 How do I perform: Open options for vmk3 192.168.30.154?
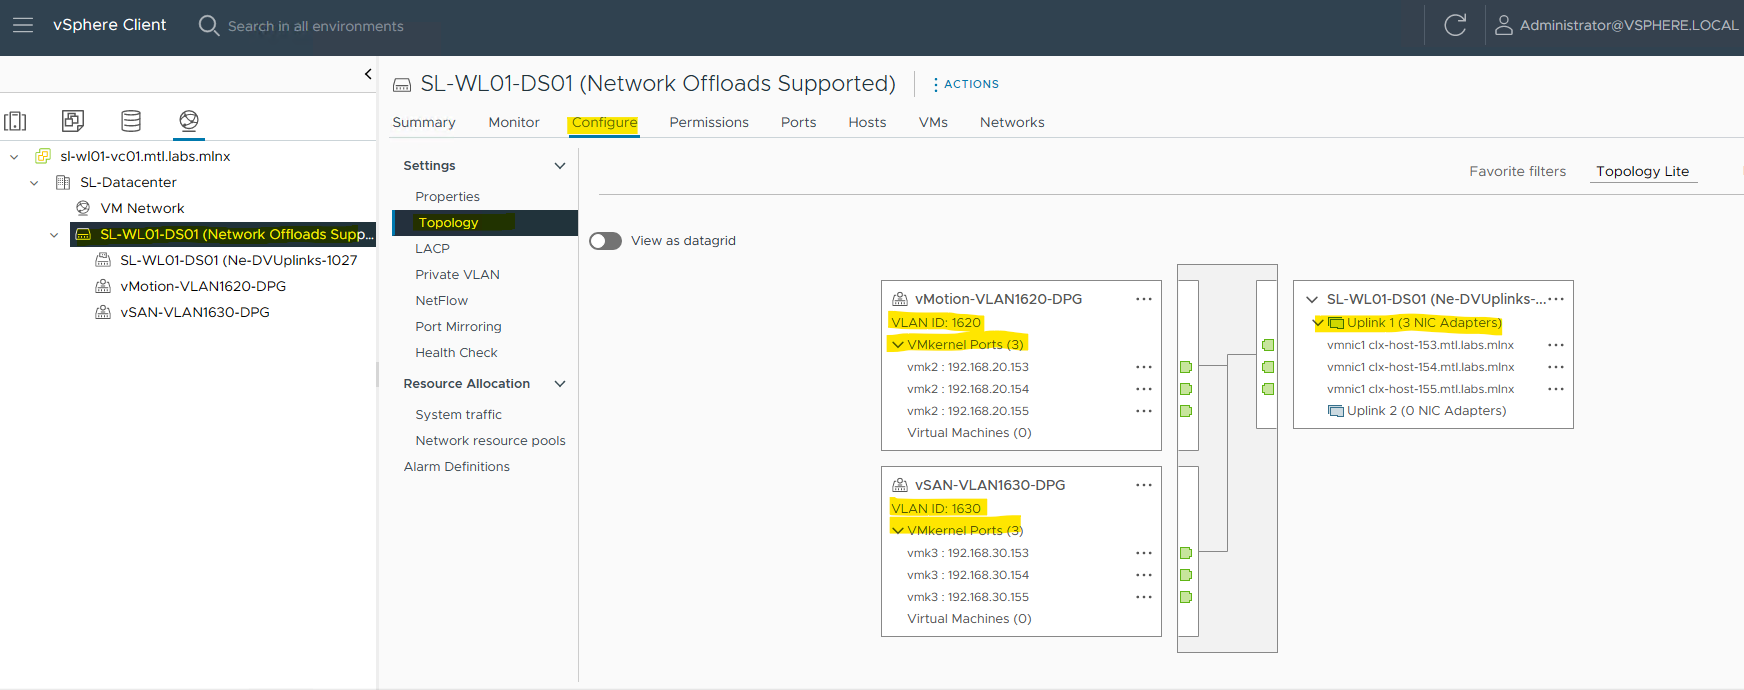click(1144, 575)
